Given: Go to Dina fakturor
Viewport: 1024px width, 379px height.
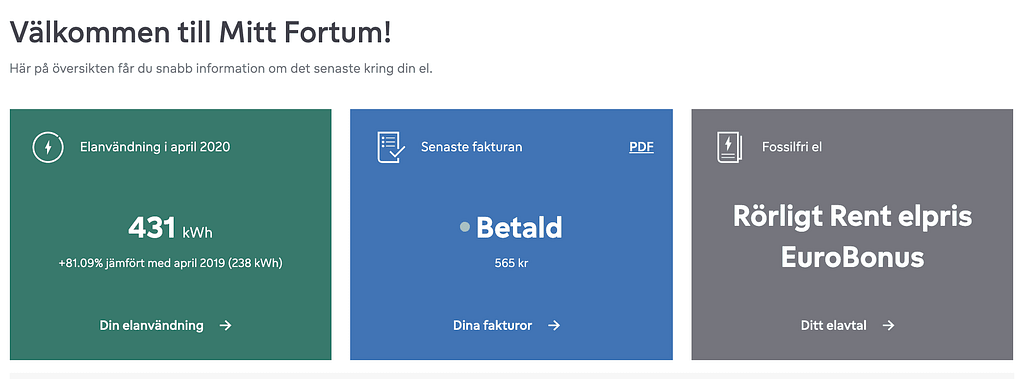Looking at the screenshot, I should (492, 325).
